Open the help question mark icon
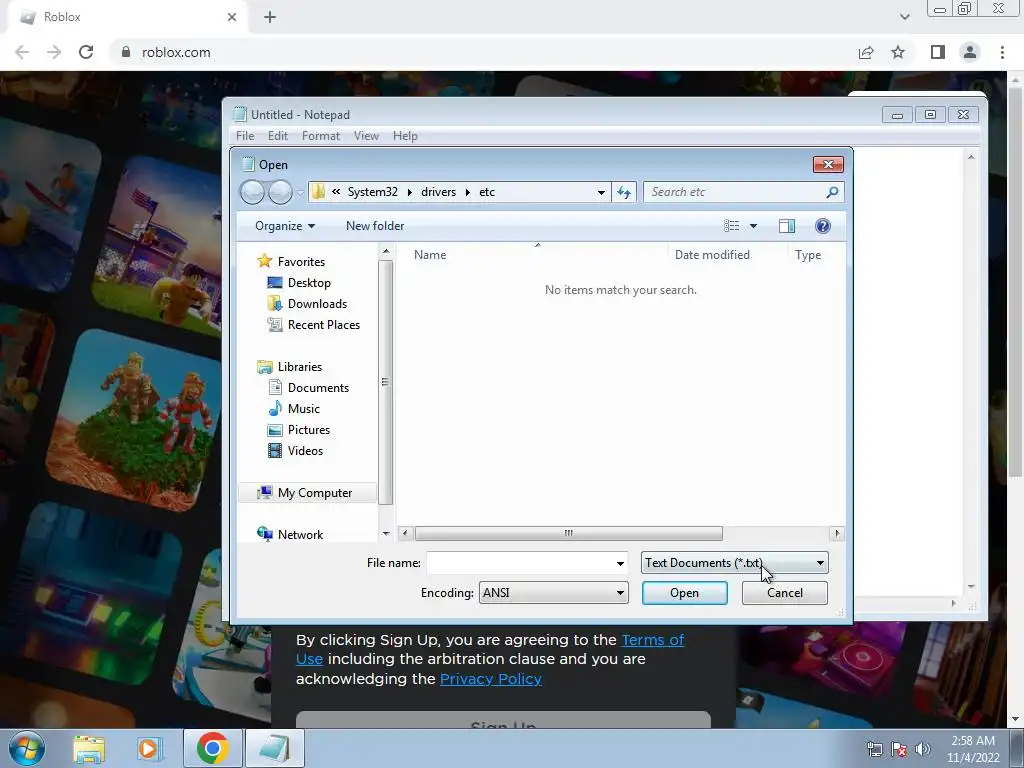The image size is (1024, 768). [x=823, y=226]
